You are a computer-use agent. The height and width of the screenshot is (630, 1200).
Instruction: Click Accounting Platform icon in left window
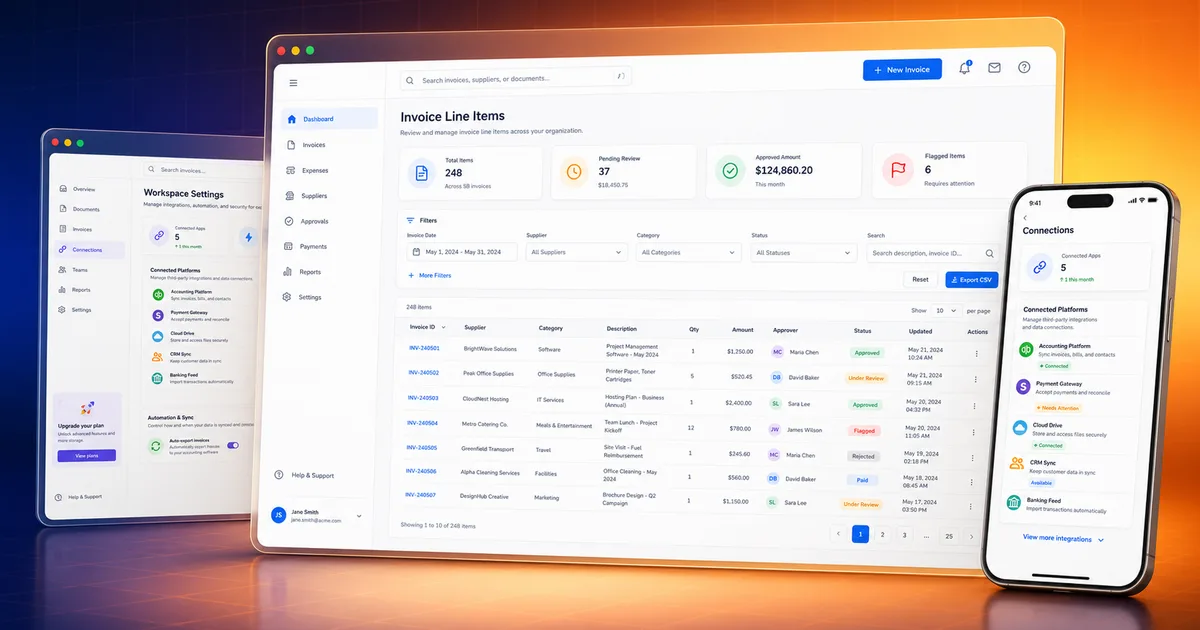pyautogui.click(x=158, y=295)
